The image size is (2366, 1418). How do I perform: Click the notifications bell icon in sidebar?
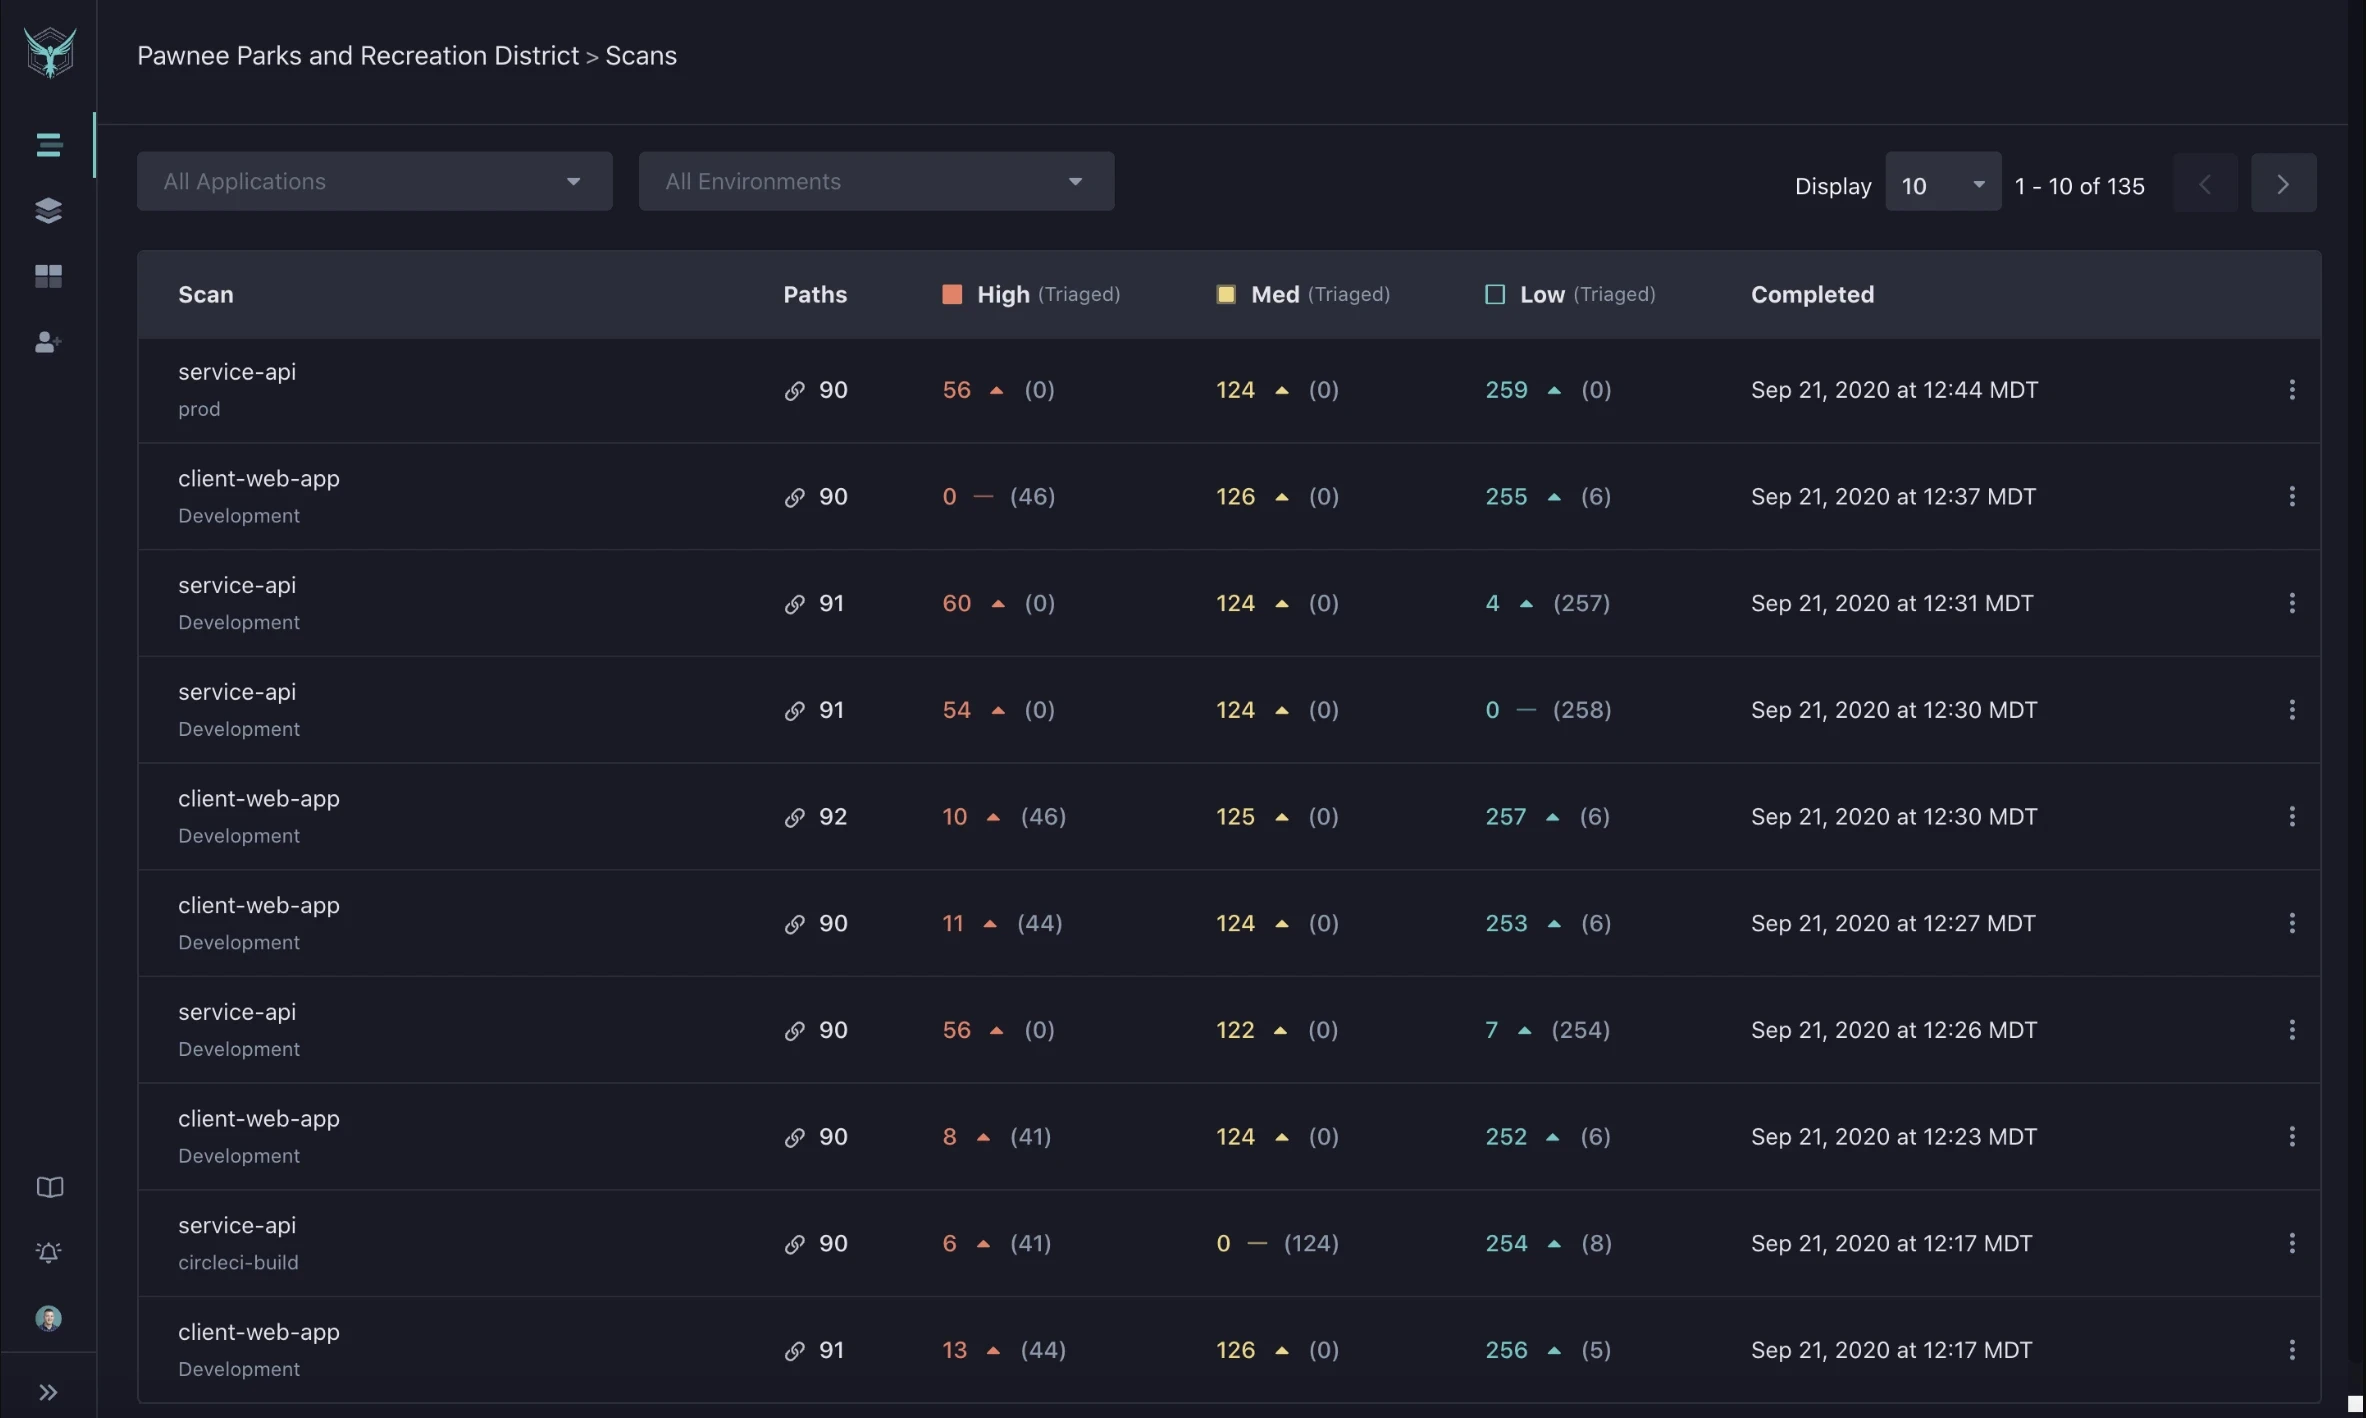(x=47, y=1253)
